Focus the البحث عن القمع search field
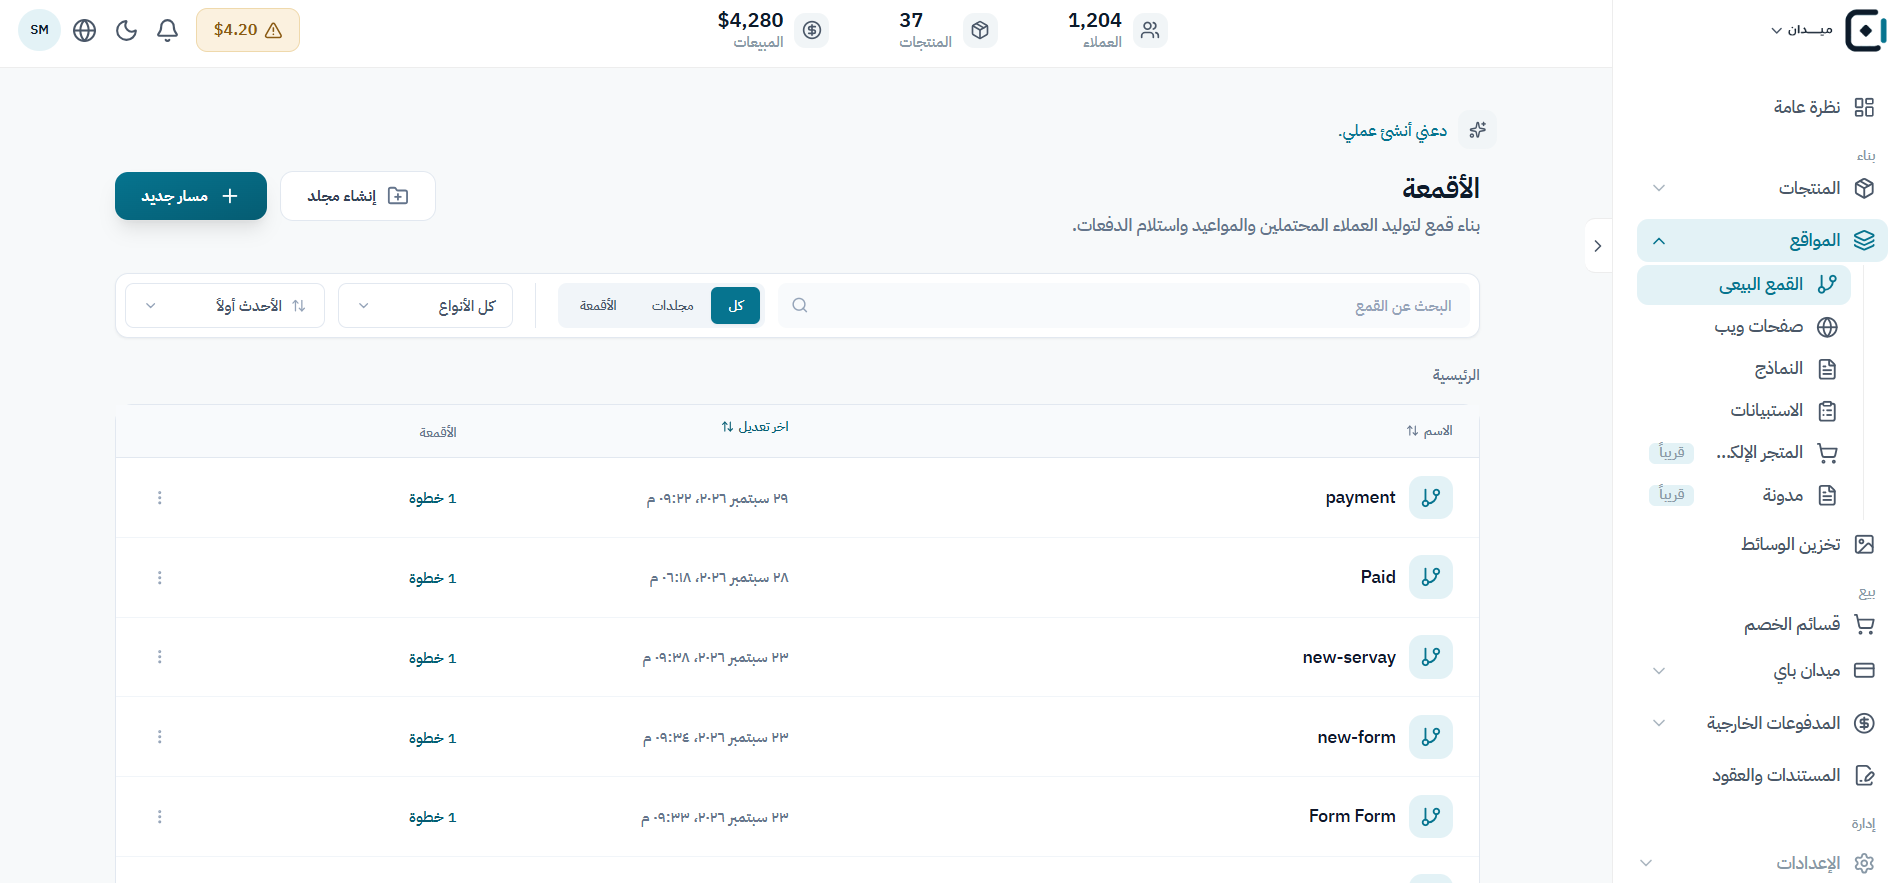Image resolution: width=1897 pixels, height=883 pixels. (1124, 305)
